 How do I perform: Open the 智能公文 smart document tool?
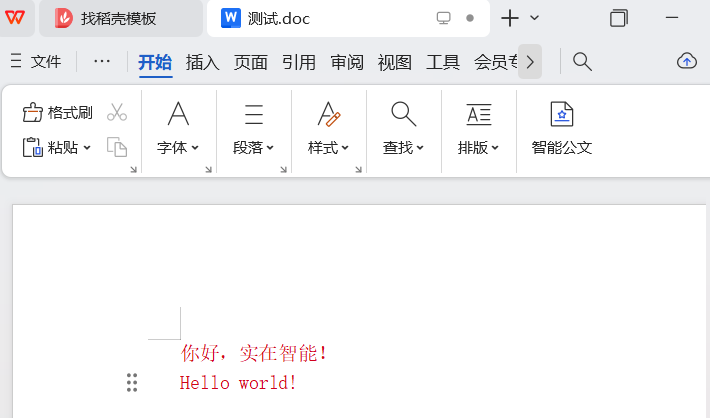[x=561, y=129]
